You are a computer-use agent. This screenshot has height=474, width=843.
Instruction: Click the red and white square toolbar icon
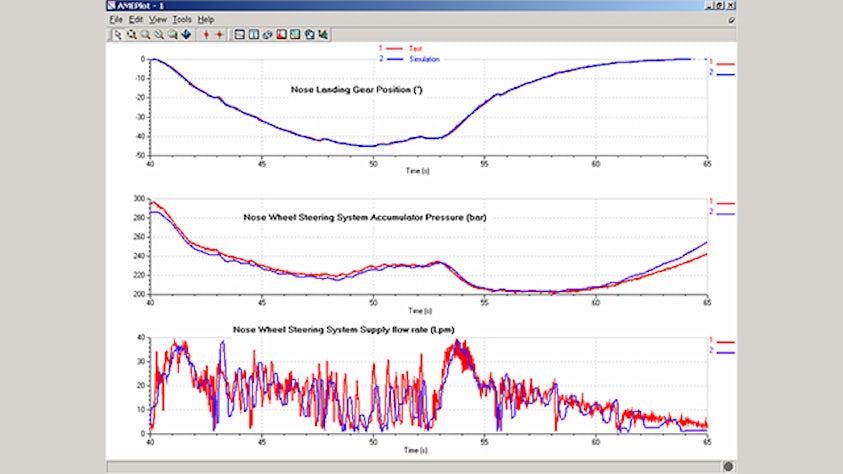coord(281,35)
